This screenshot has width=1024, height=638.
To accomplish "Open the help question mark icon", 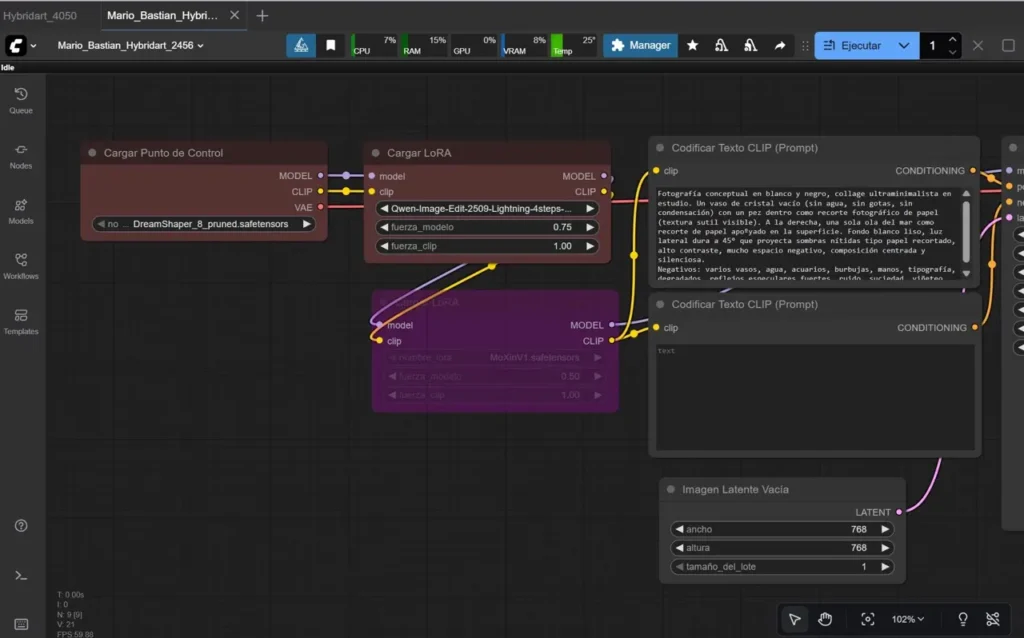I will click(x=21, y=526).
